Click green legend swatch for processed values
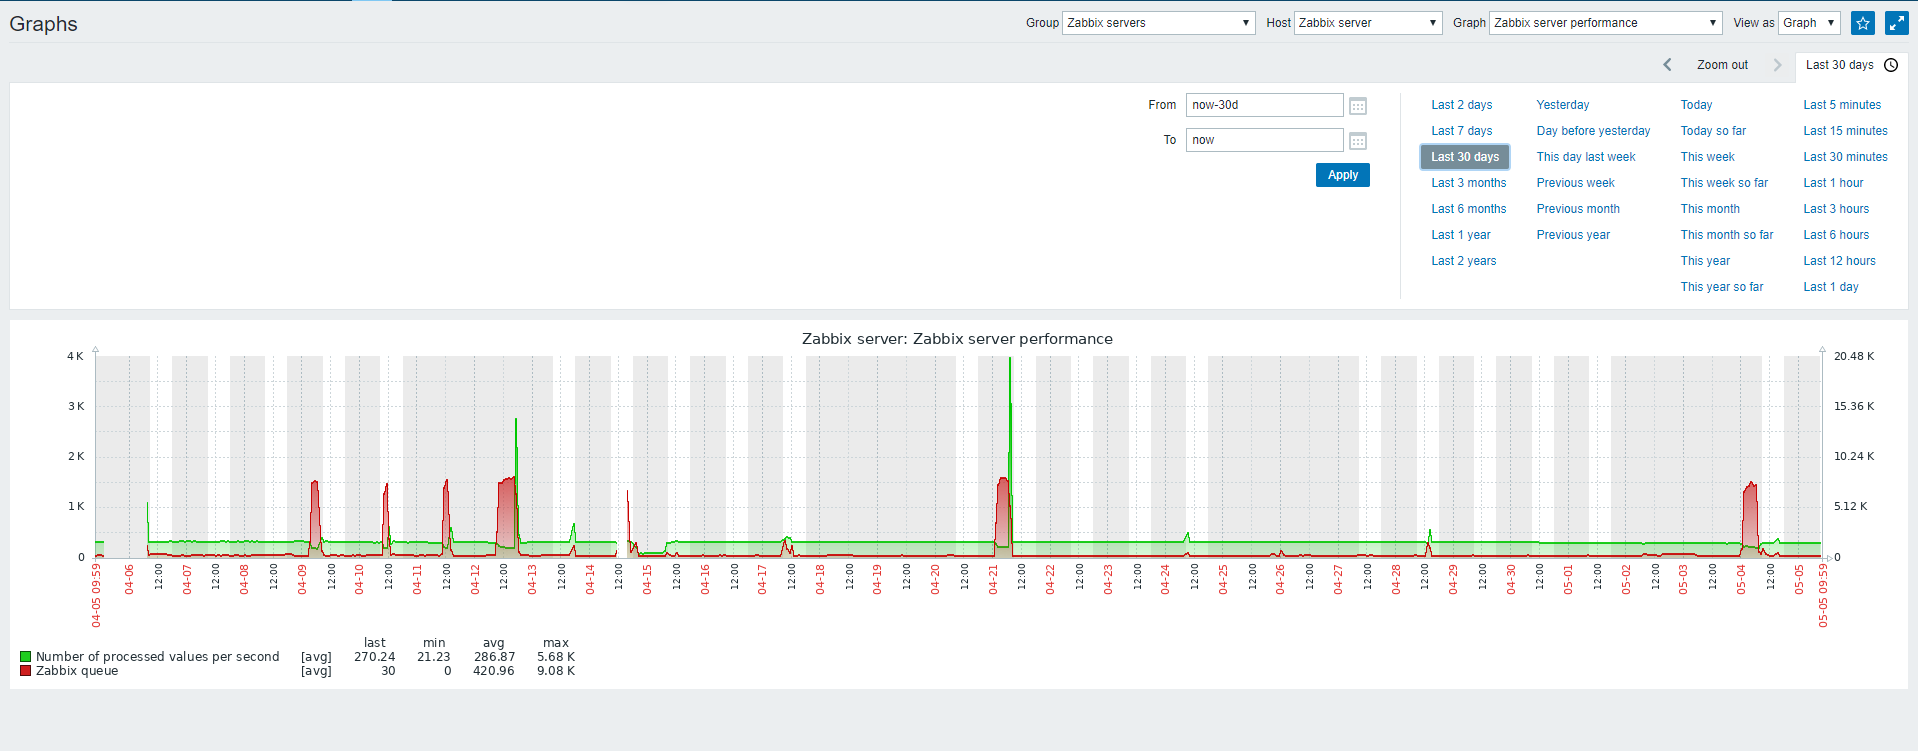1918x751 pixels. pos(25,657)
